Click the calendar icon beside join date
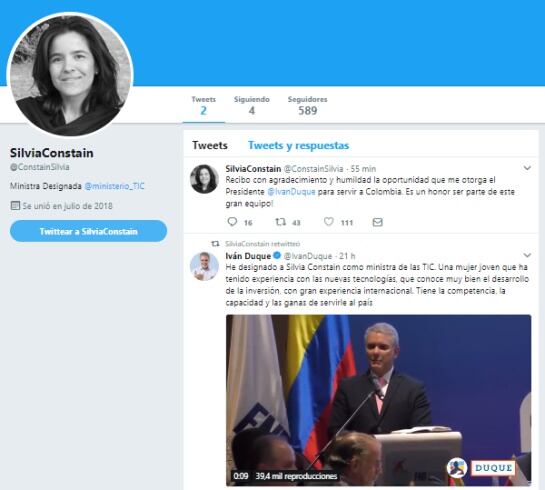Viewport: 545px width, 490px height. [x=15, y=206]
